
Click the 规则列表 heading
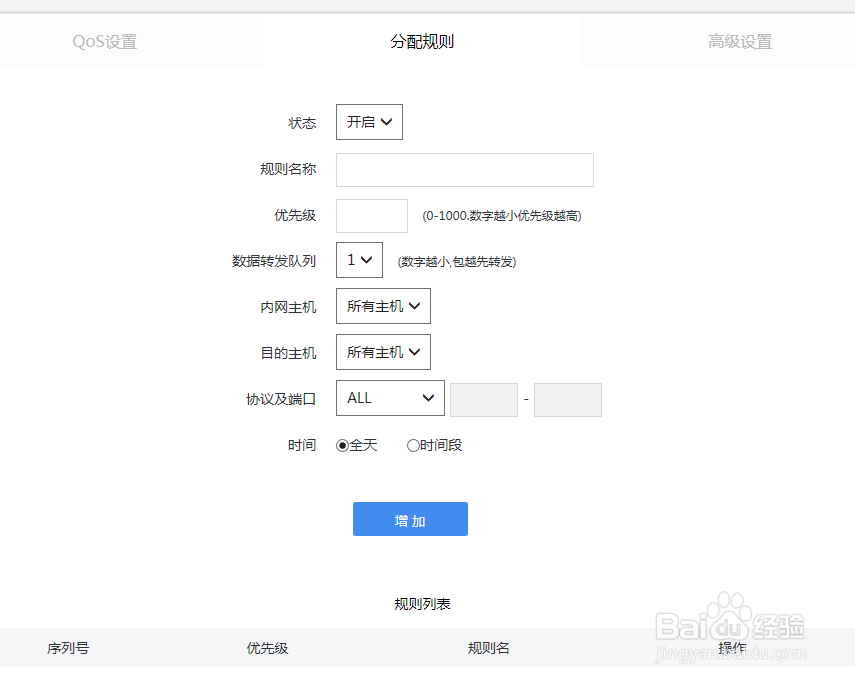click(422, 604)
